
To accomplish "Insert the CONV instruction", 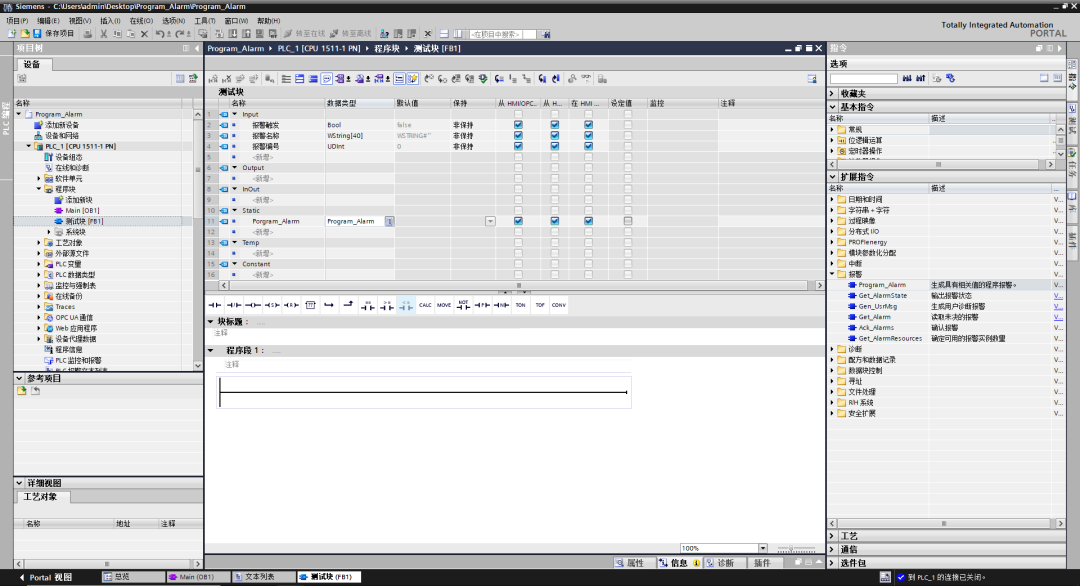I will pos(559,305).
